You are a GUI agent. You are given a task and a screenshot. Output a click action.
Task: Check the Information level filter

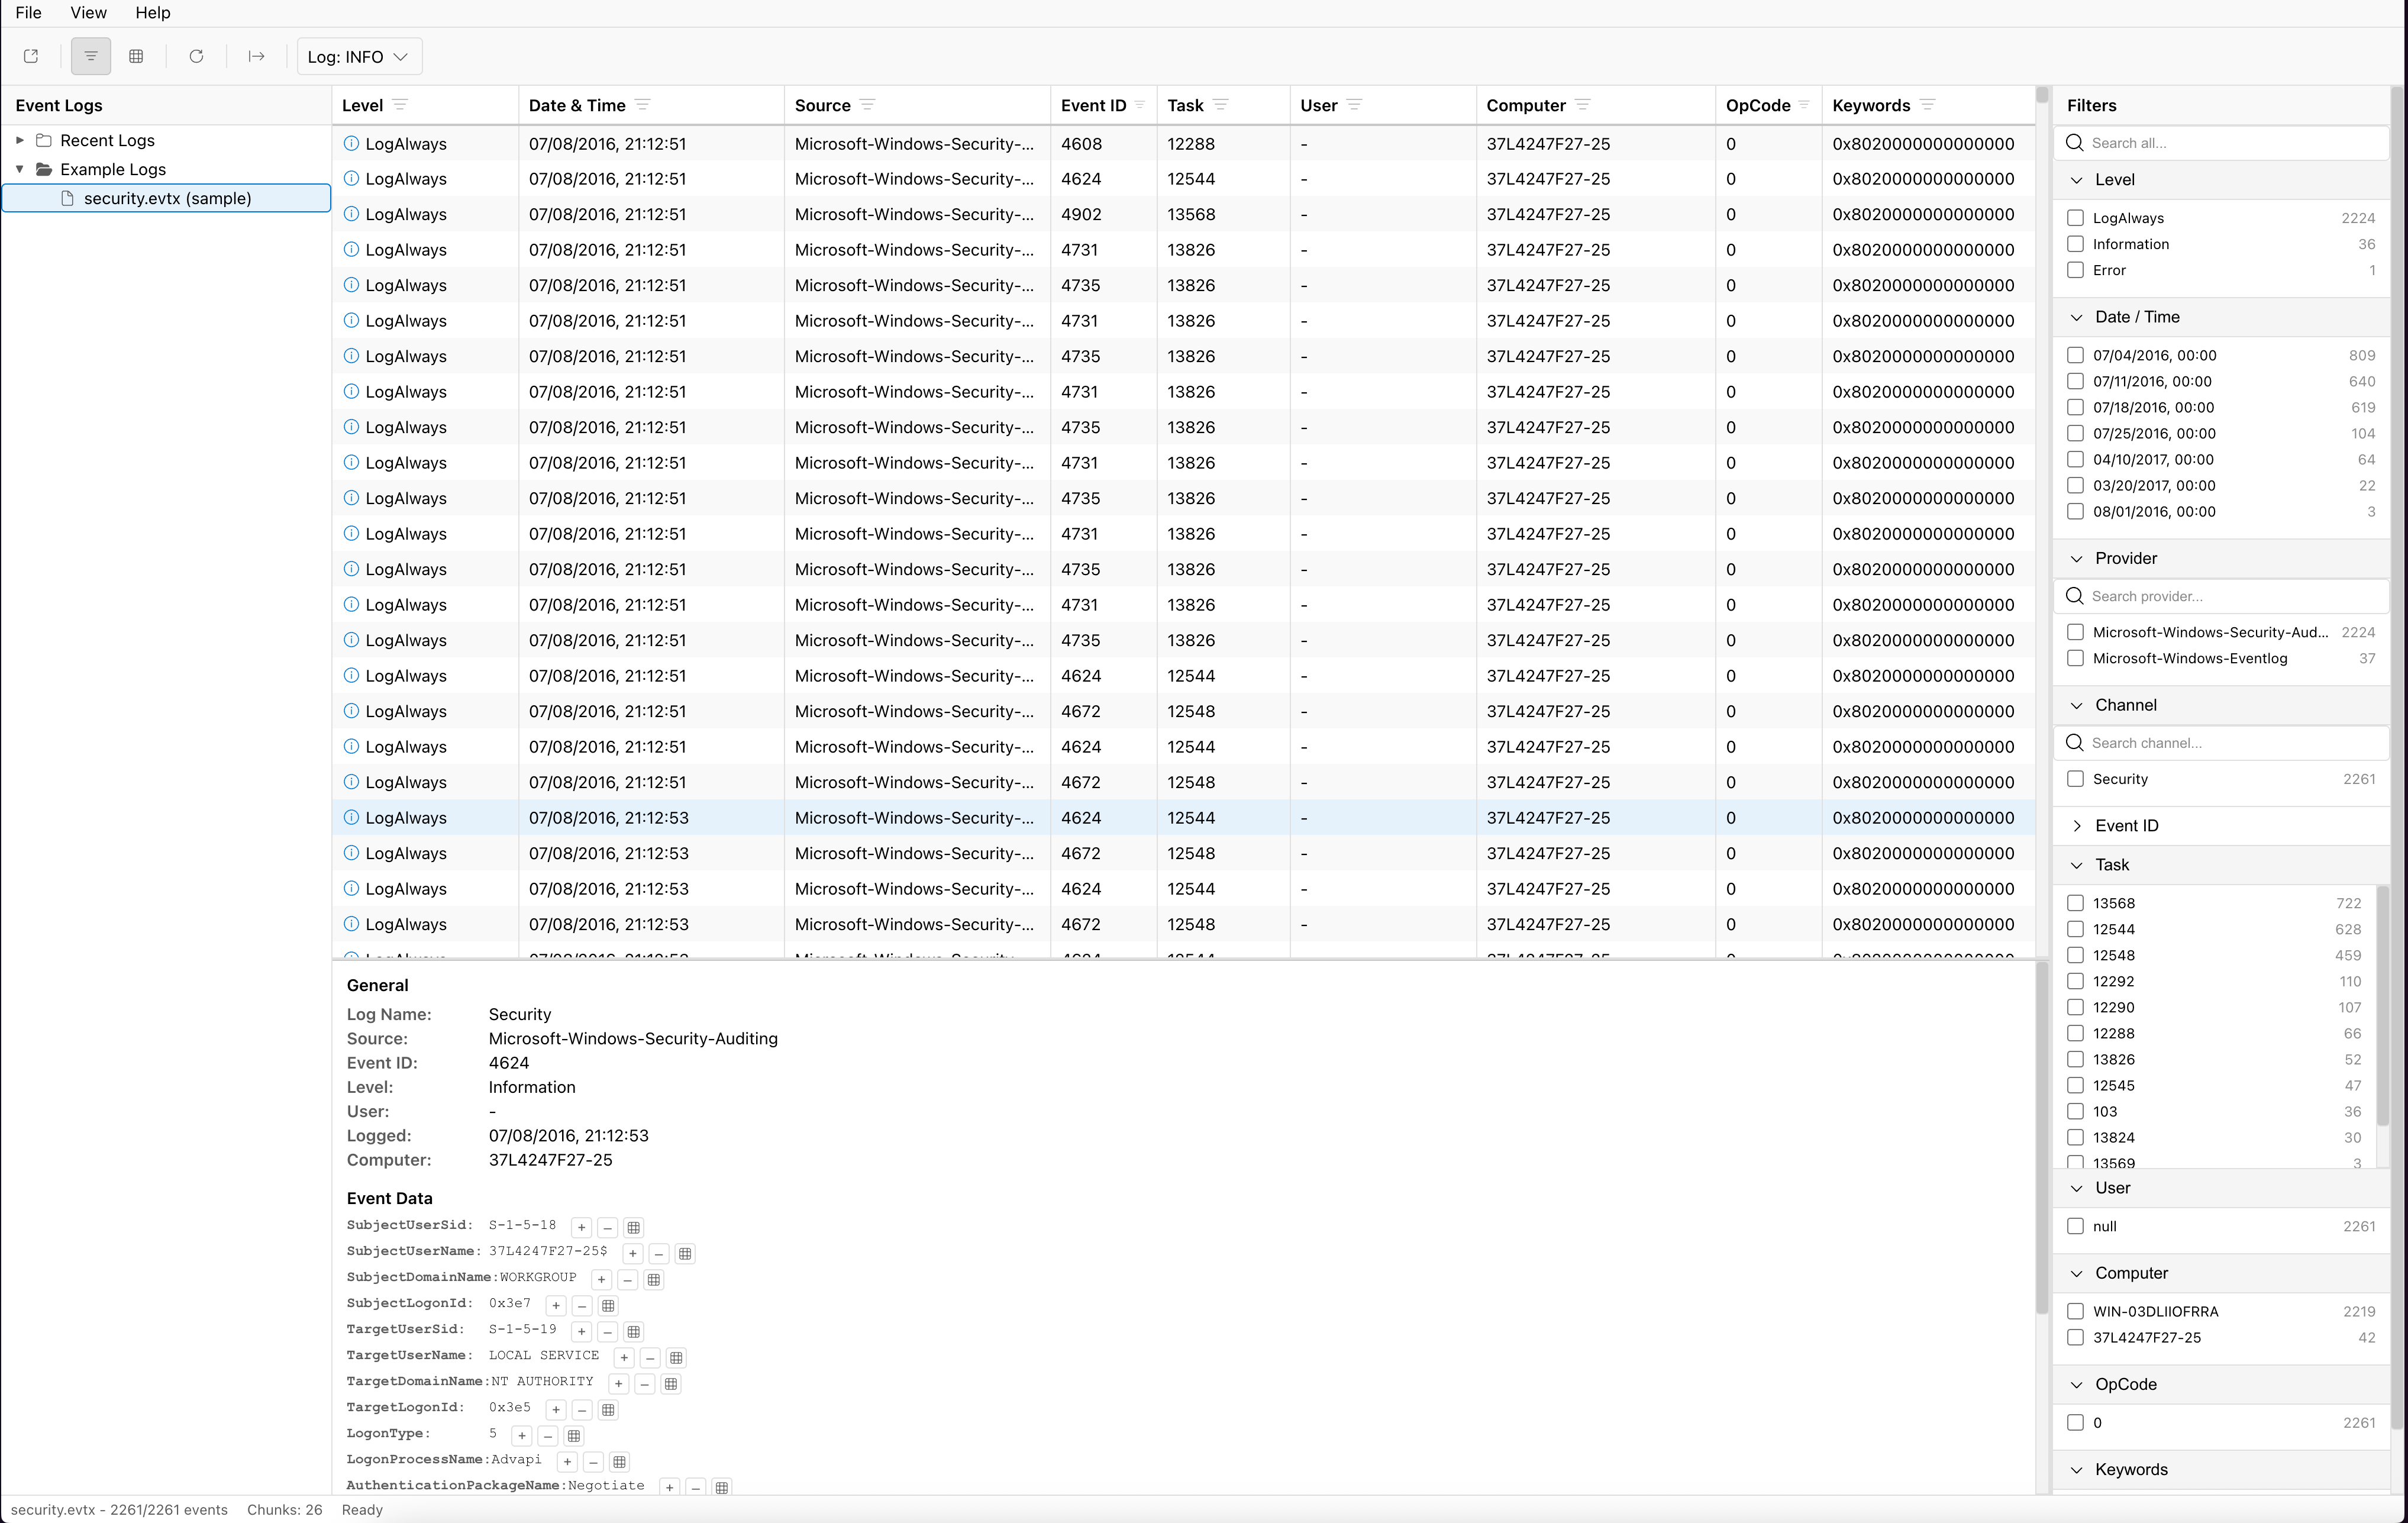[2075, 244]
